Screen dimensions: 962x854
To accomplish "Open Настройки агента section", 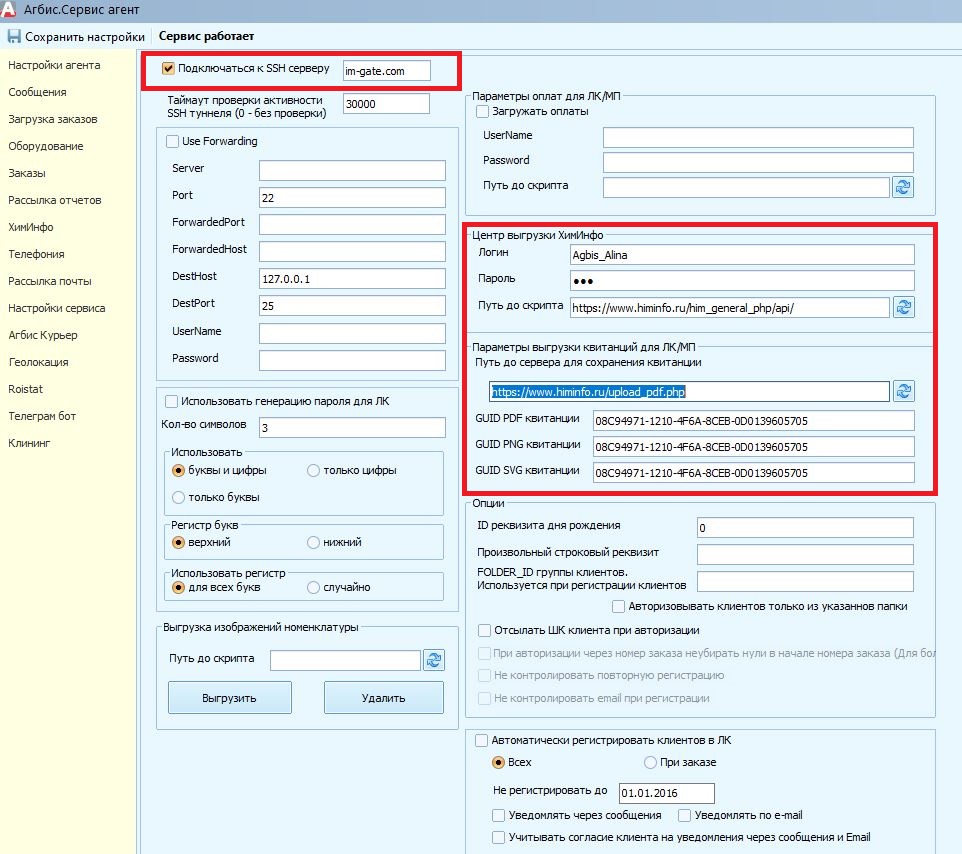I will (x=54, y=65).
